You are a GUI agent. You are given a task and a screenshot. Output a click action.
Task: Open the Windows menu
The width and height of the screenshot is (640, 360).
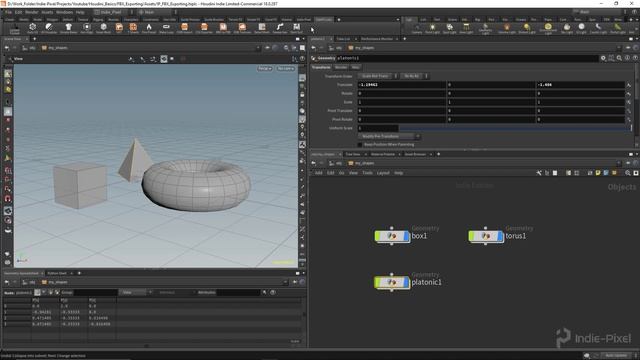click(64, 12)
